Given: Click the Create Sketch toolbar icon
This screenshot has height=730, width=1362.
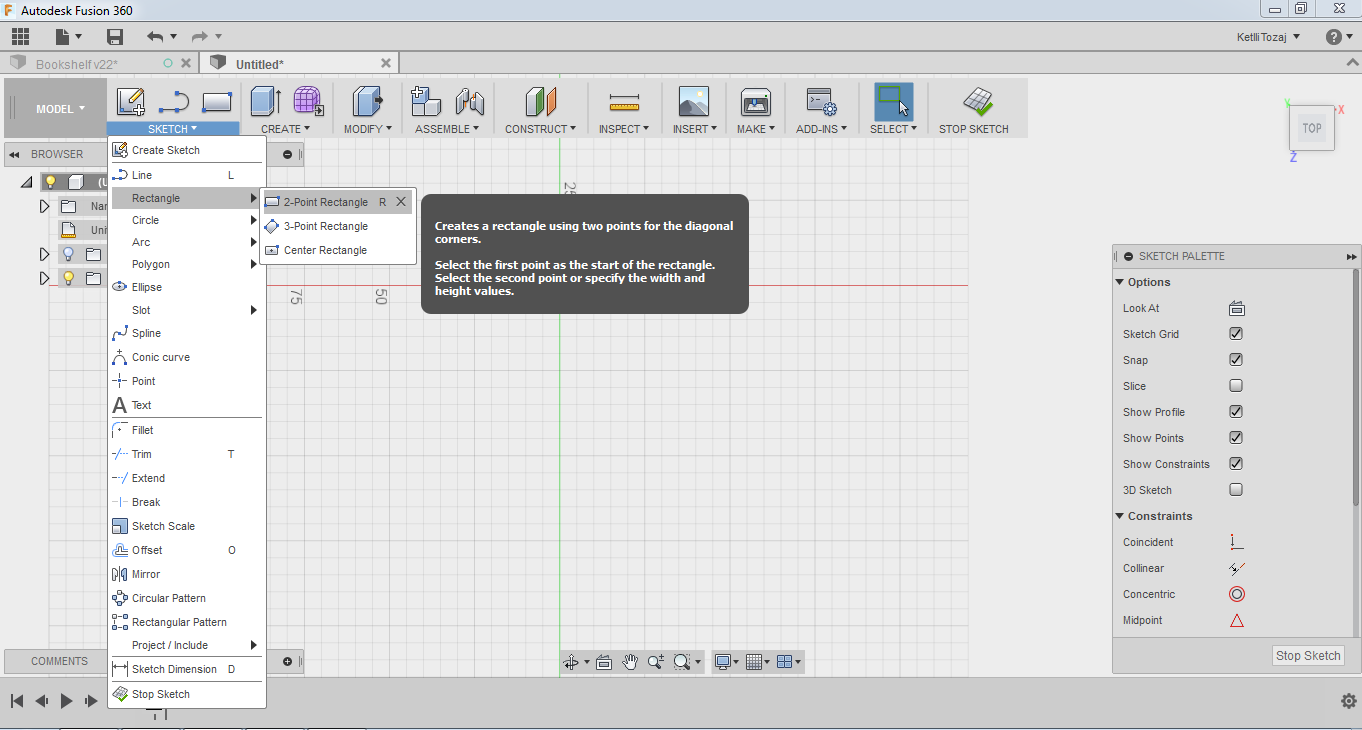Looking at the screenshot, I should point(131,101).
